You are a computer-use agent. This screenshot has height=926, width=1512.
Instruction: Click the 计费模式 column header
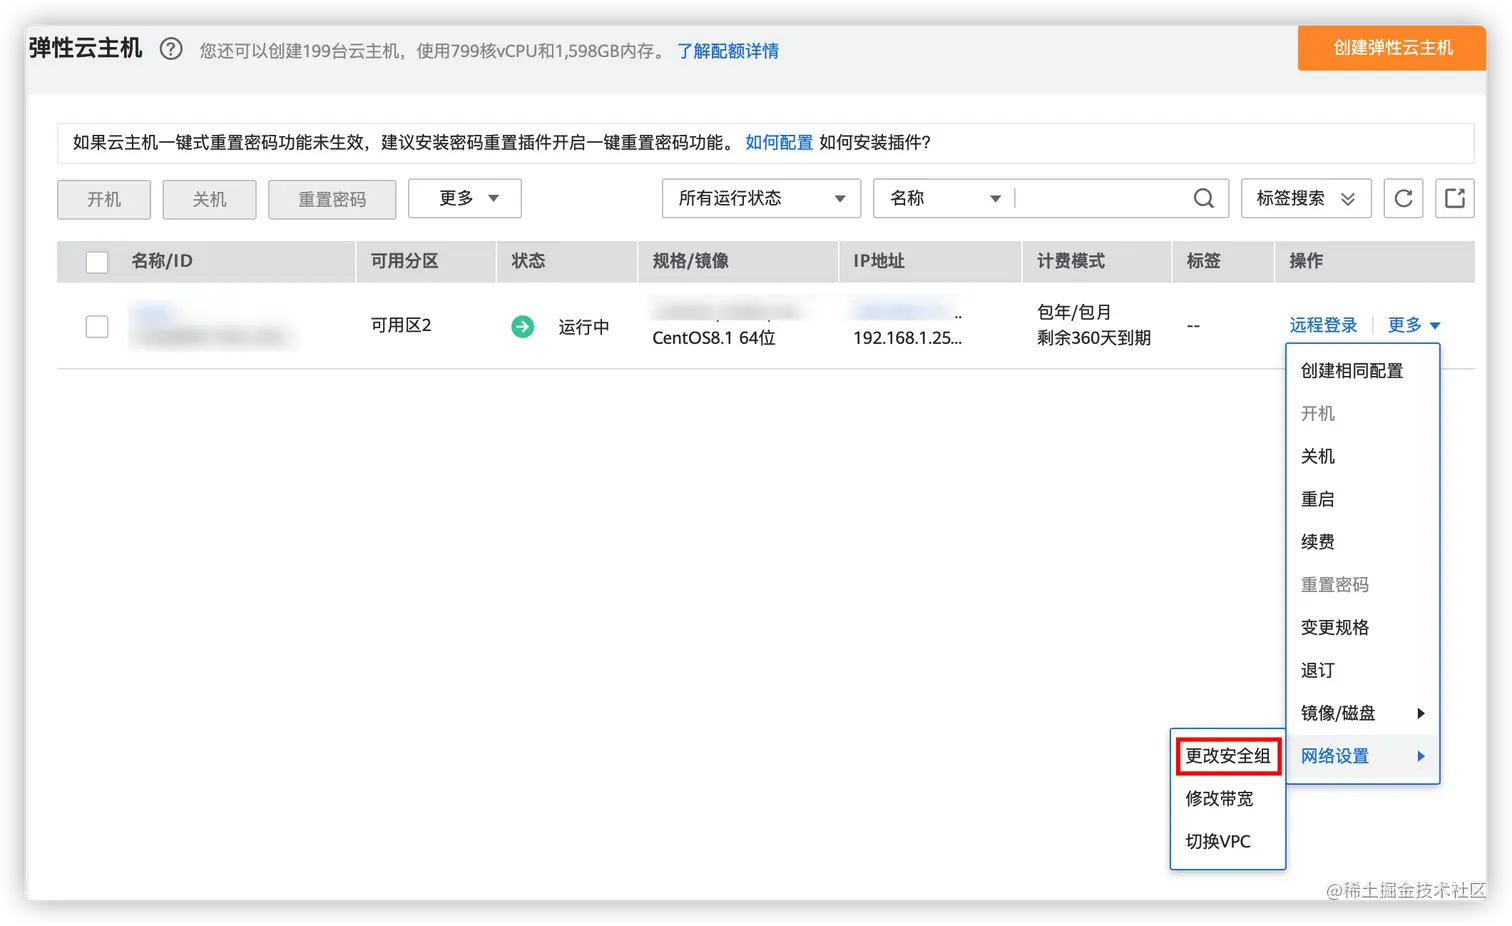pyautogui.click(x=1071, y=261)
